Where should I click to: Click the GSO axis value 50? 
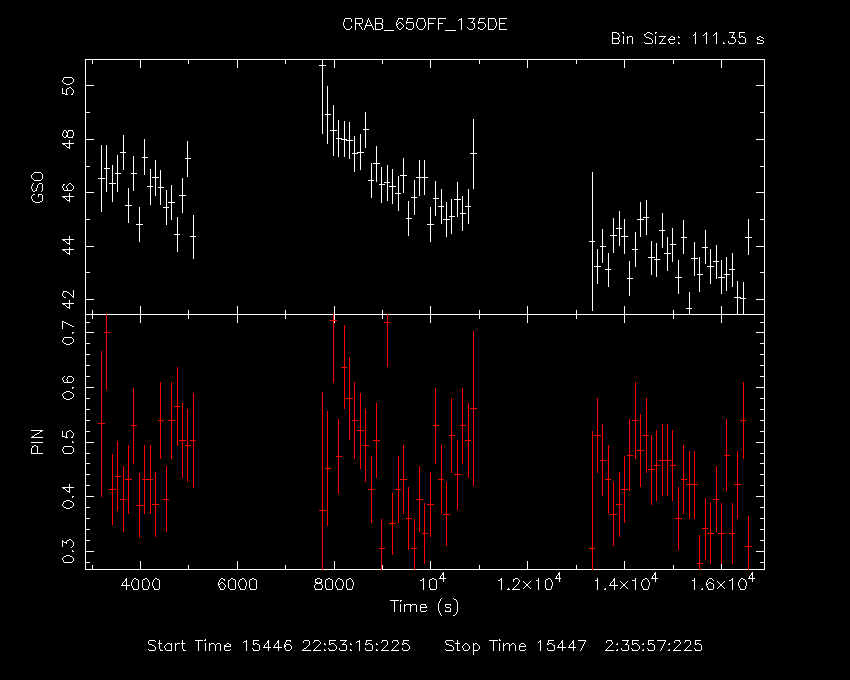pyautogui.click(x=69, y=86)
